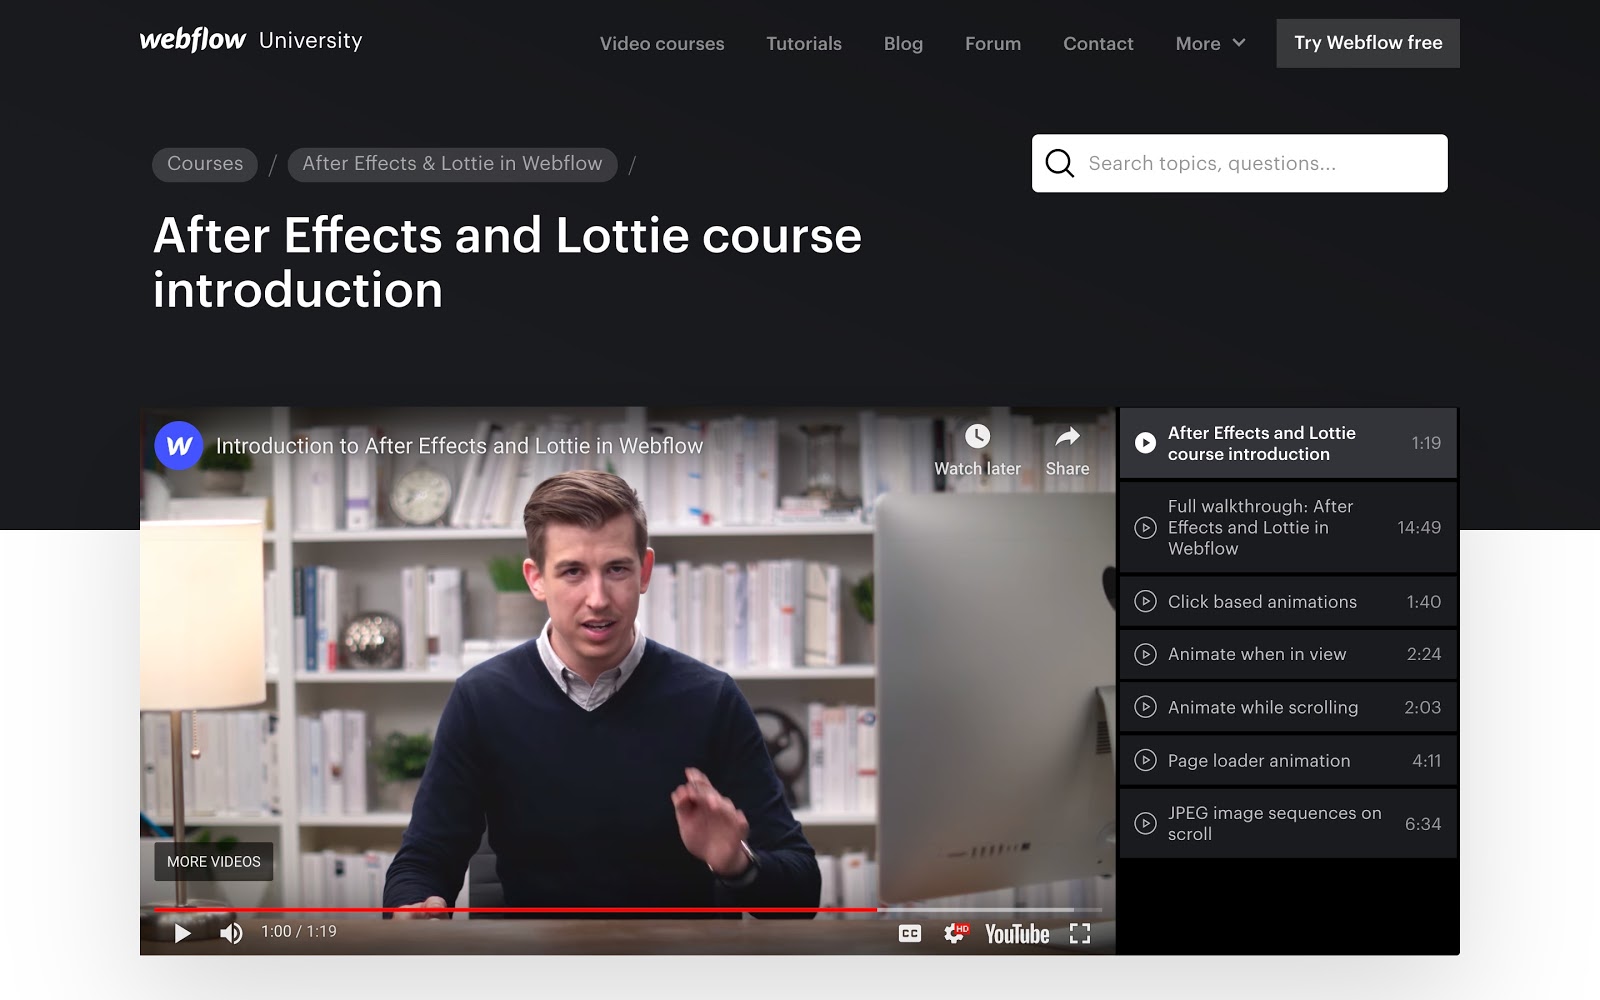Click the Webflow University logo
Image resolution: width=1600 pixels, height=1000 pixels.
[251, 40]
